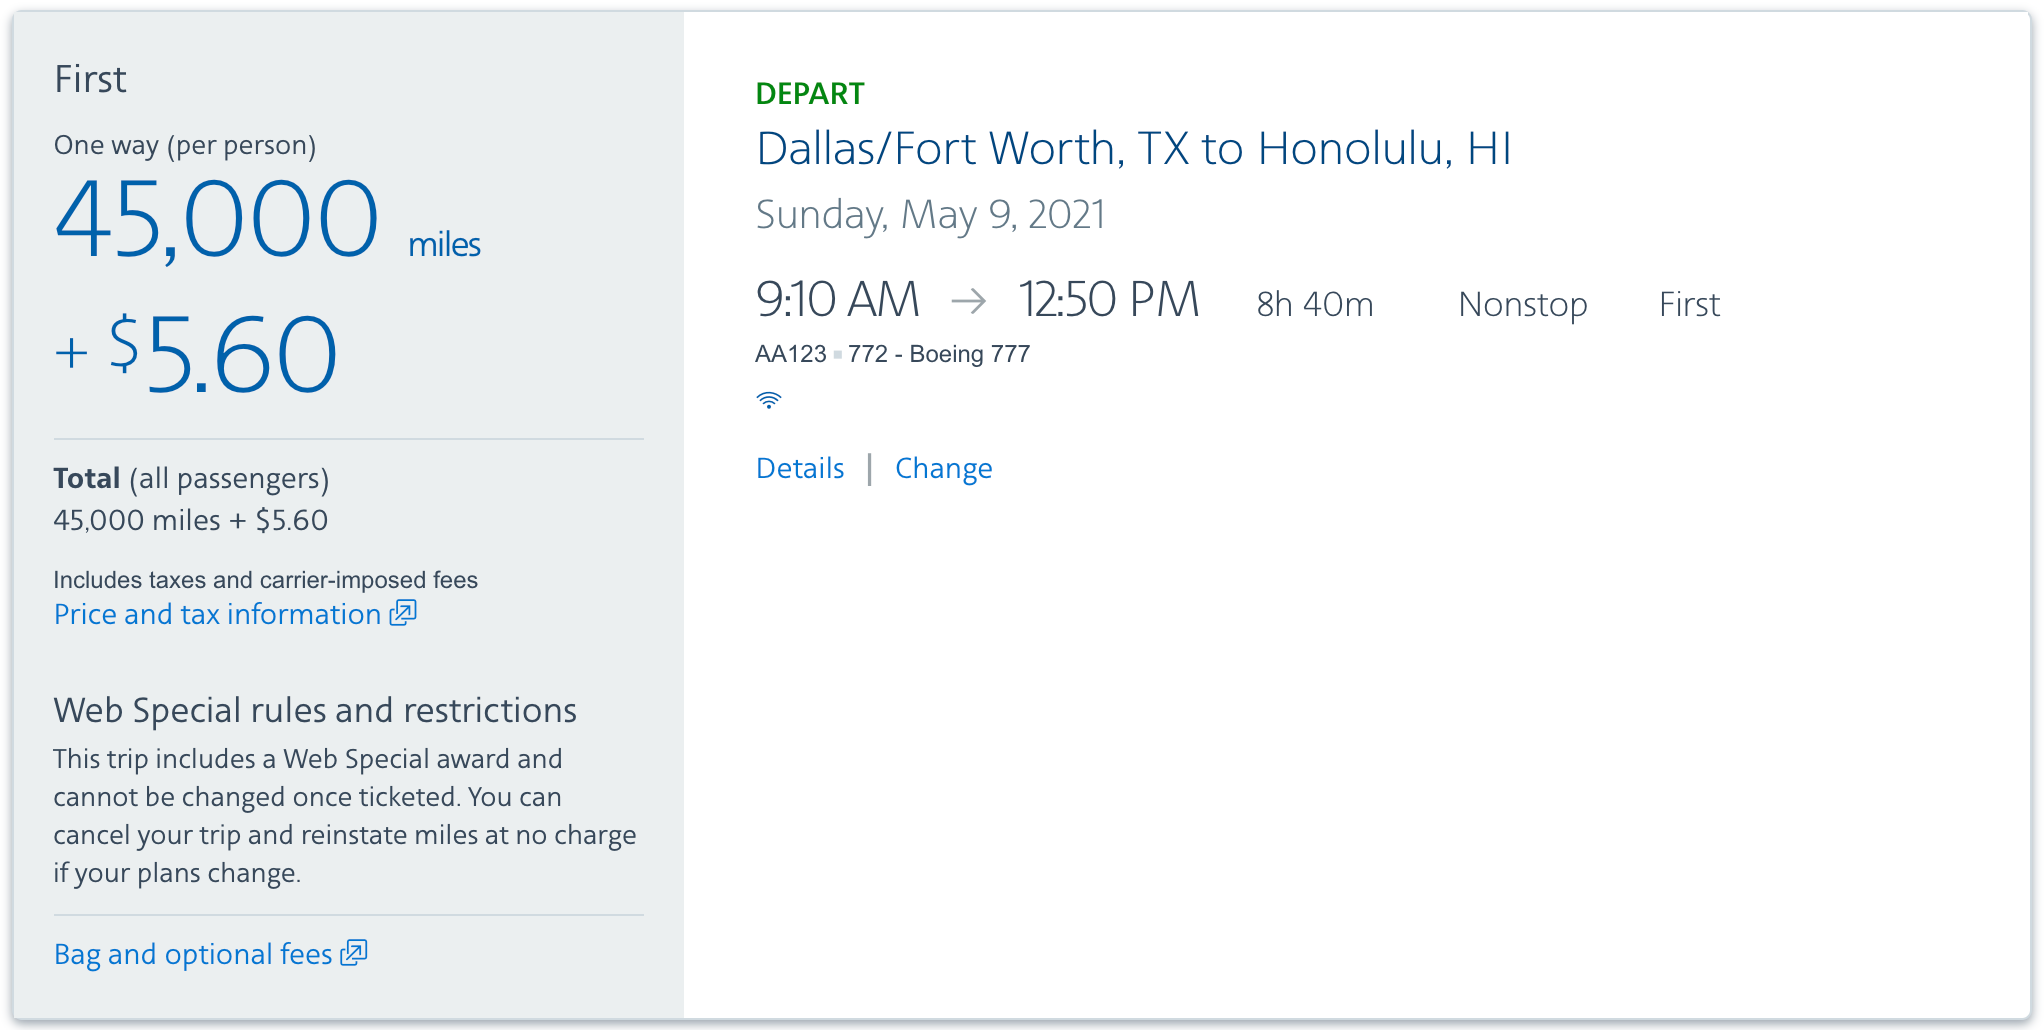Click Change to modify the flight
2044x1030 pixels.
[x=943, y=467]
